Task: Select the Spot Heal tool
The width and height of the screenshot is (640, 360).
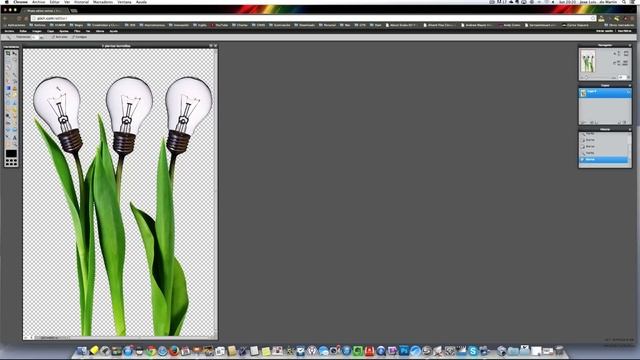Action: [x=14, y=122]
